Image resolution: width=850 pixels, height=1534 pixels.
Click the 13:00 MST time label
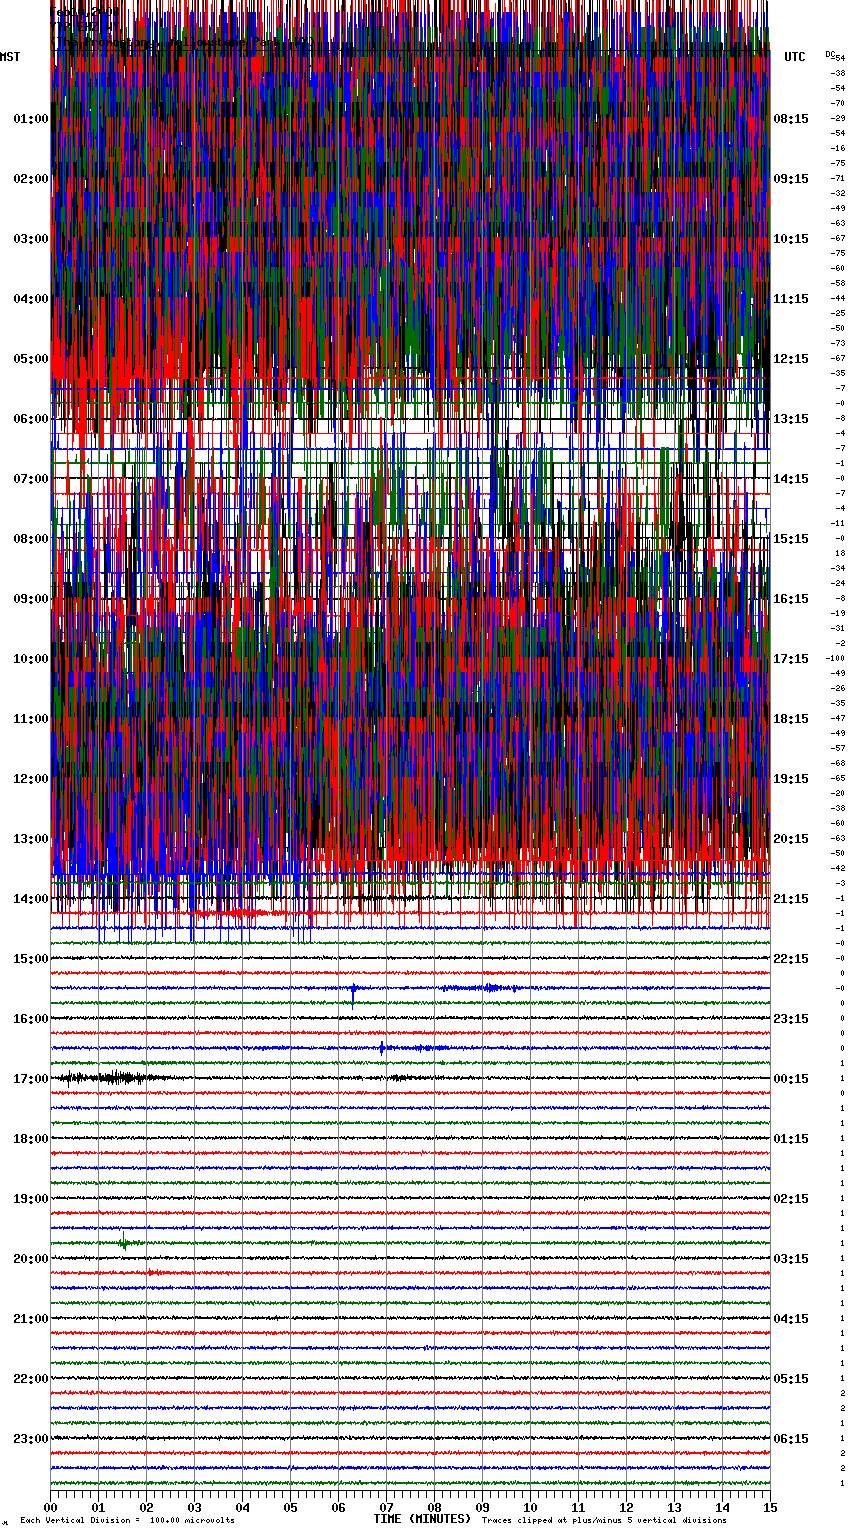[x=31, y=839]
